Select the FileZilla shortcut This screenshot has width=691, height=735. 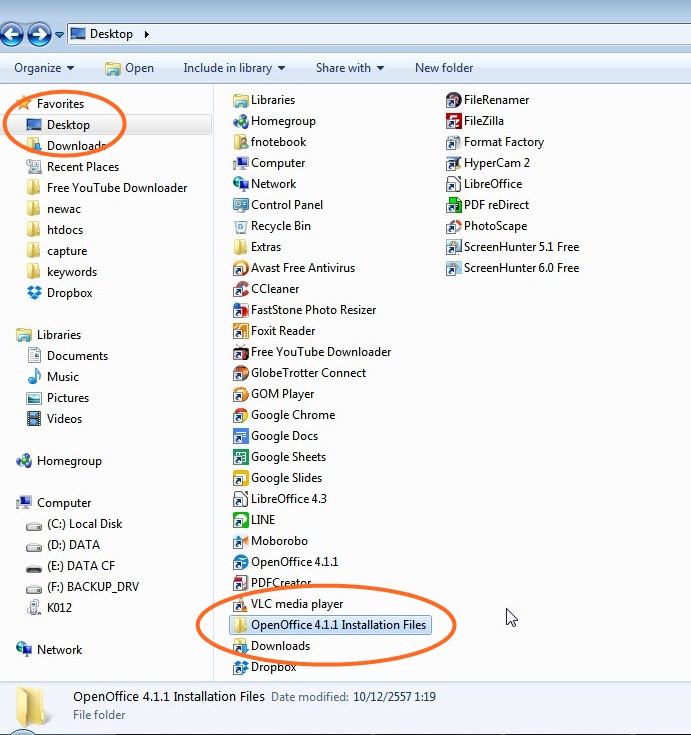pos(475,121)
